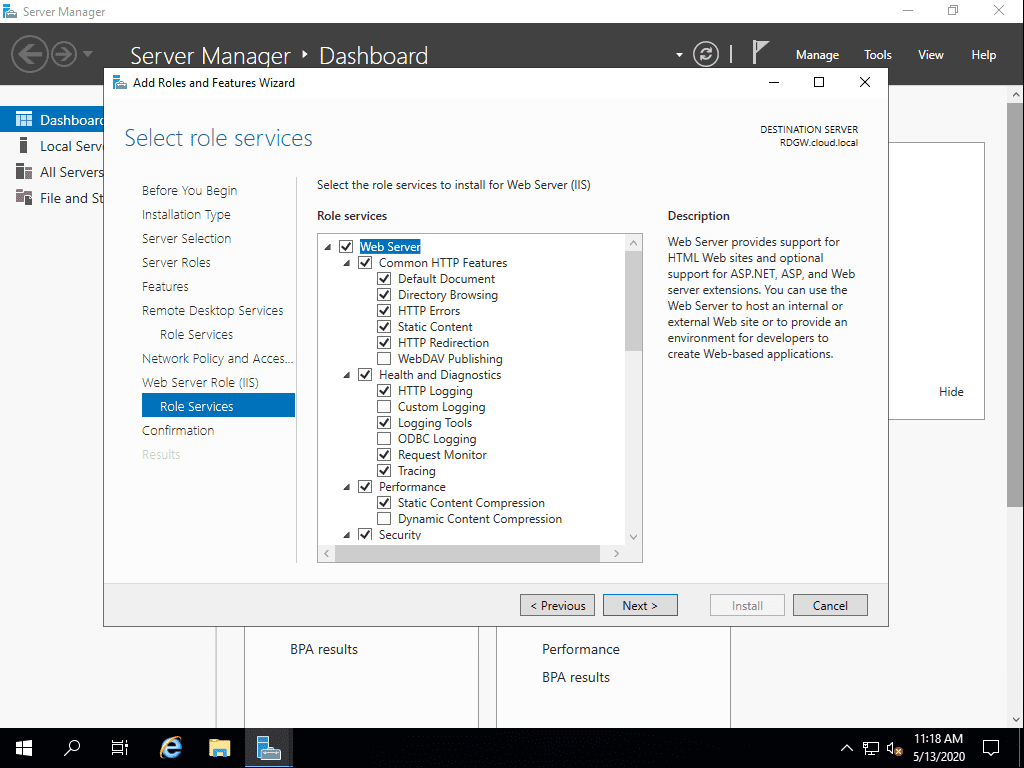The width and height of the screenshot is (1024, 768).
Task: Click the refresh icon in Server Manager
Action: point(706,55)
